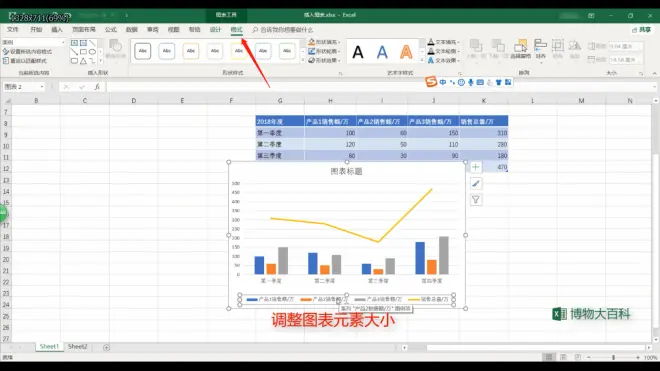Apply the black-outlined Abc shape style
The image size is (660, 371).
143,51
